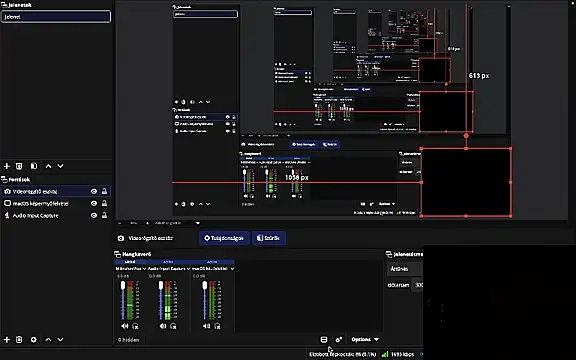Toggle monitoring headphones icon on first mixer channel
Image resolution: width=576 pixels, height=360 pixels.
point(136,326)
